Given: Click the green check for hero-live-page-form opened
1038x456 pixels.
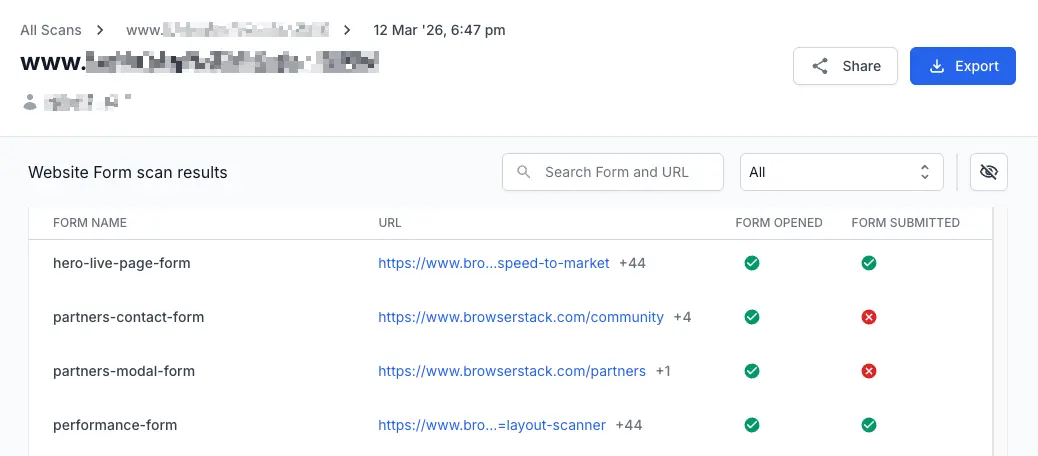Looking at the screenshot, I should pos(752,263).
